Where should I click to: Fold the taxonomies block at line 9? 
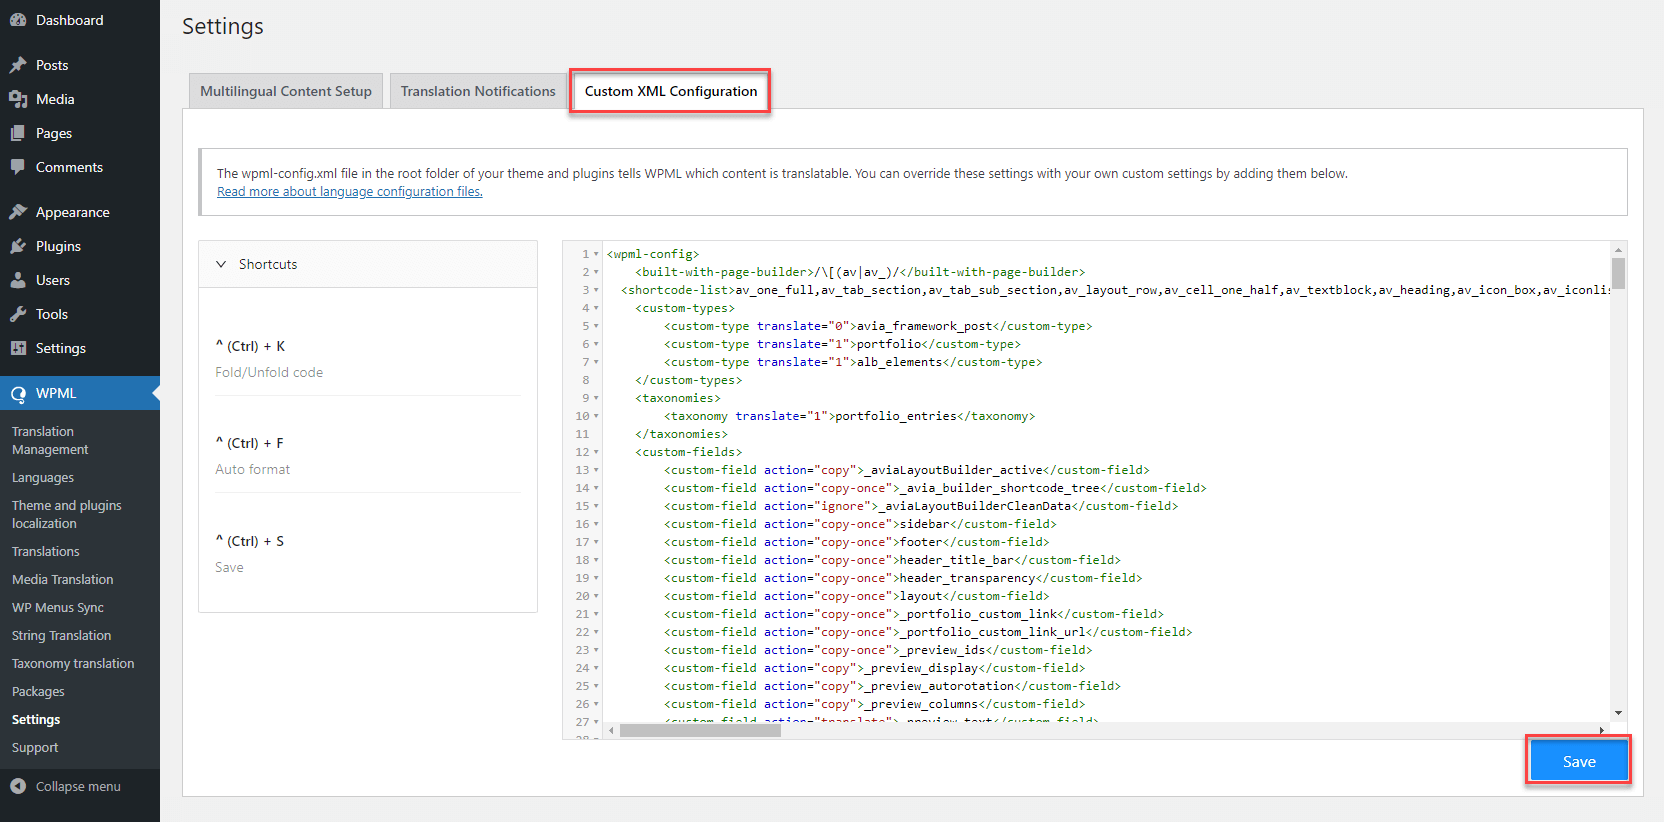pyautogui.click(x=597, y=398)
